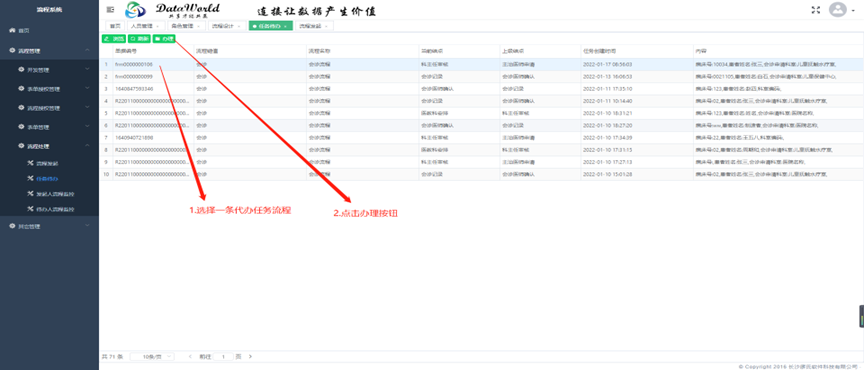Click the home icon in the sidebar
Image resolution: width=864 pixels, height=370 pixels.
(12, 30)
